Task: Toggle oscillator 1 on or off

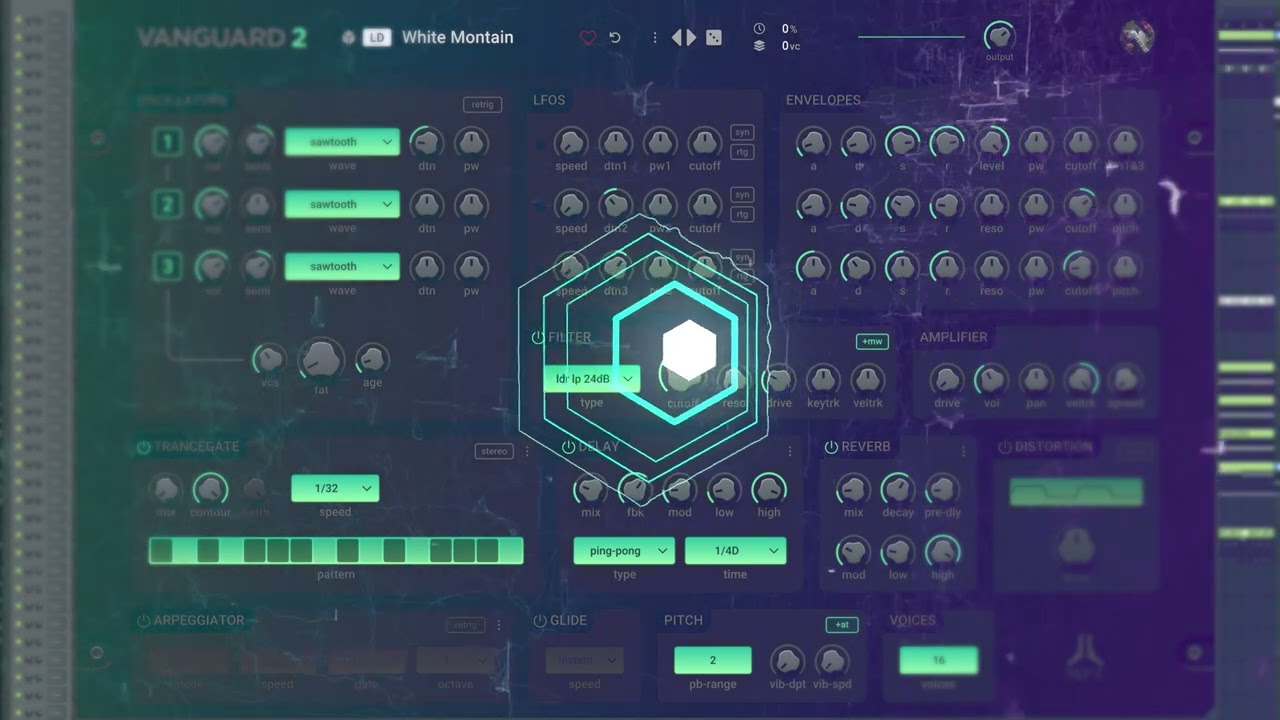Action: 168,142
